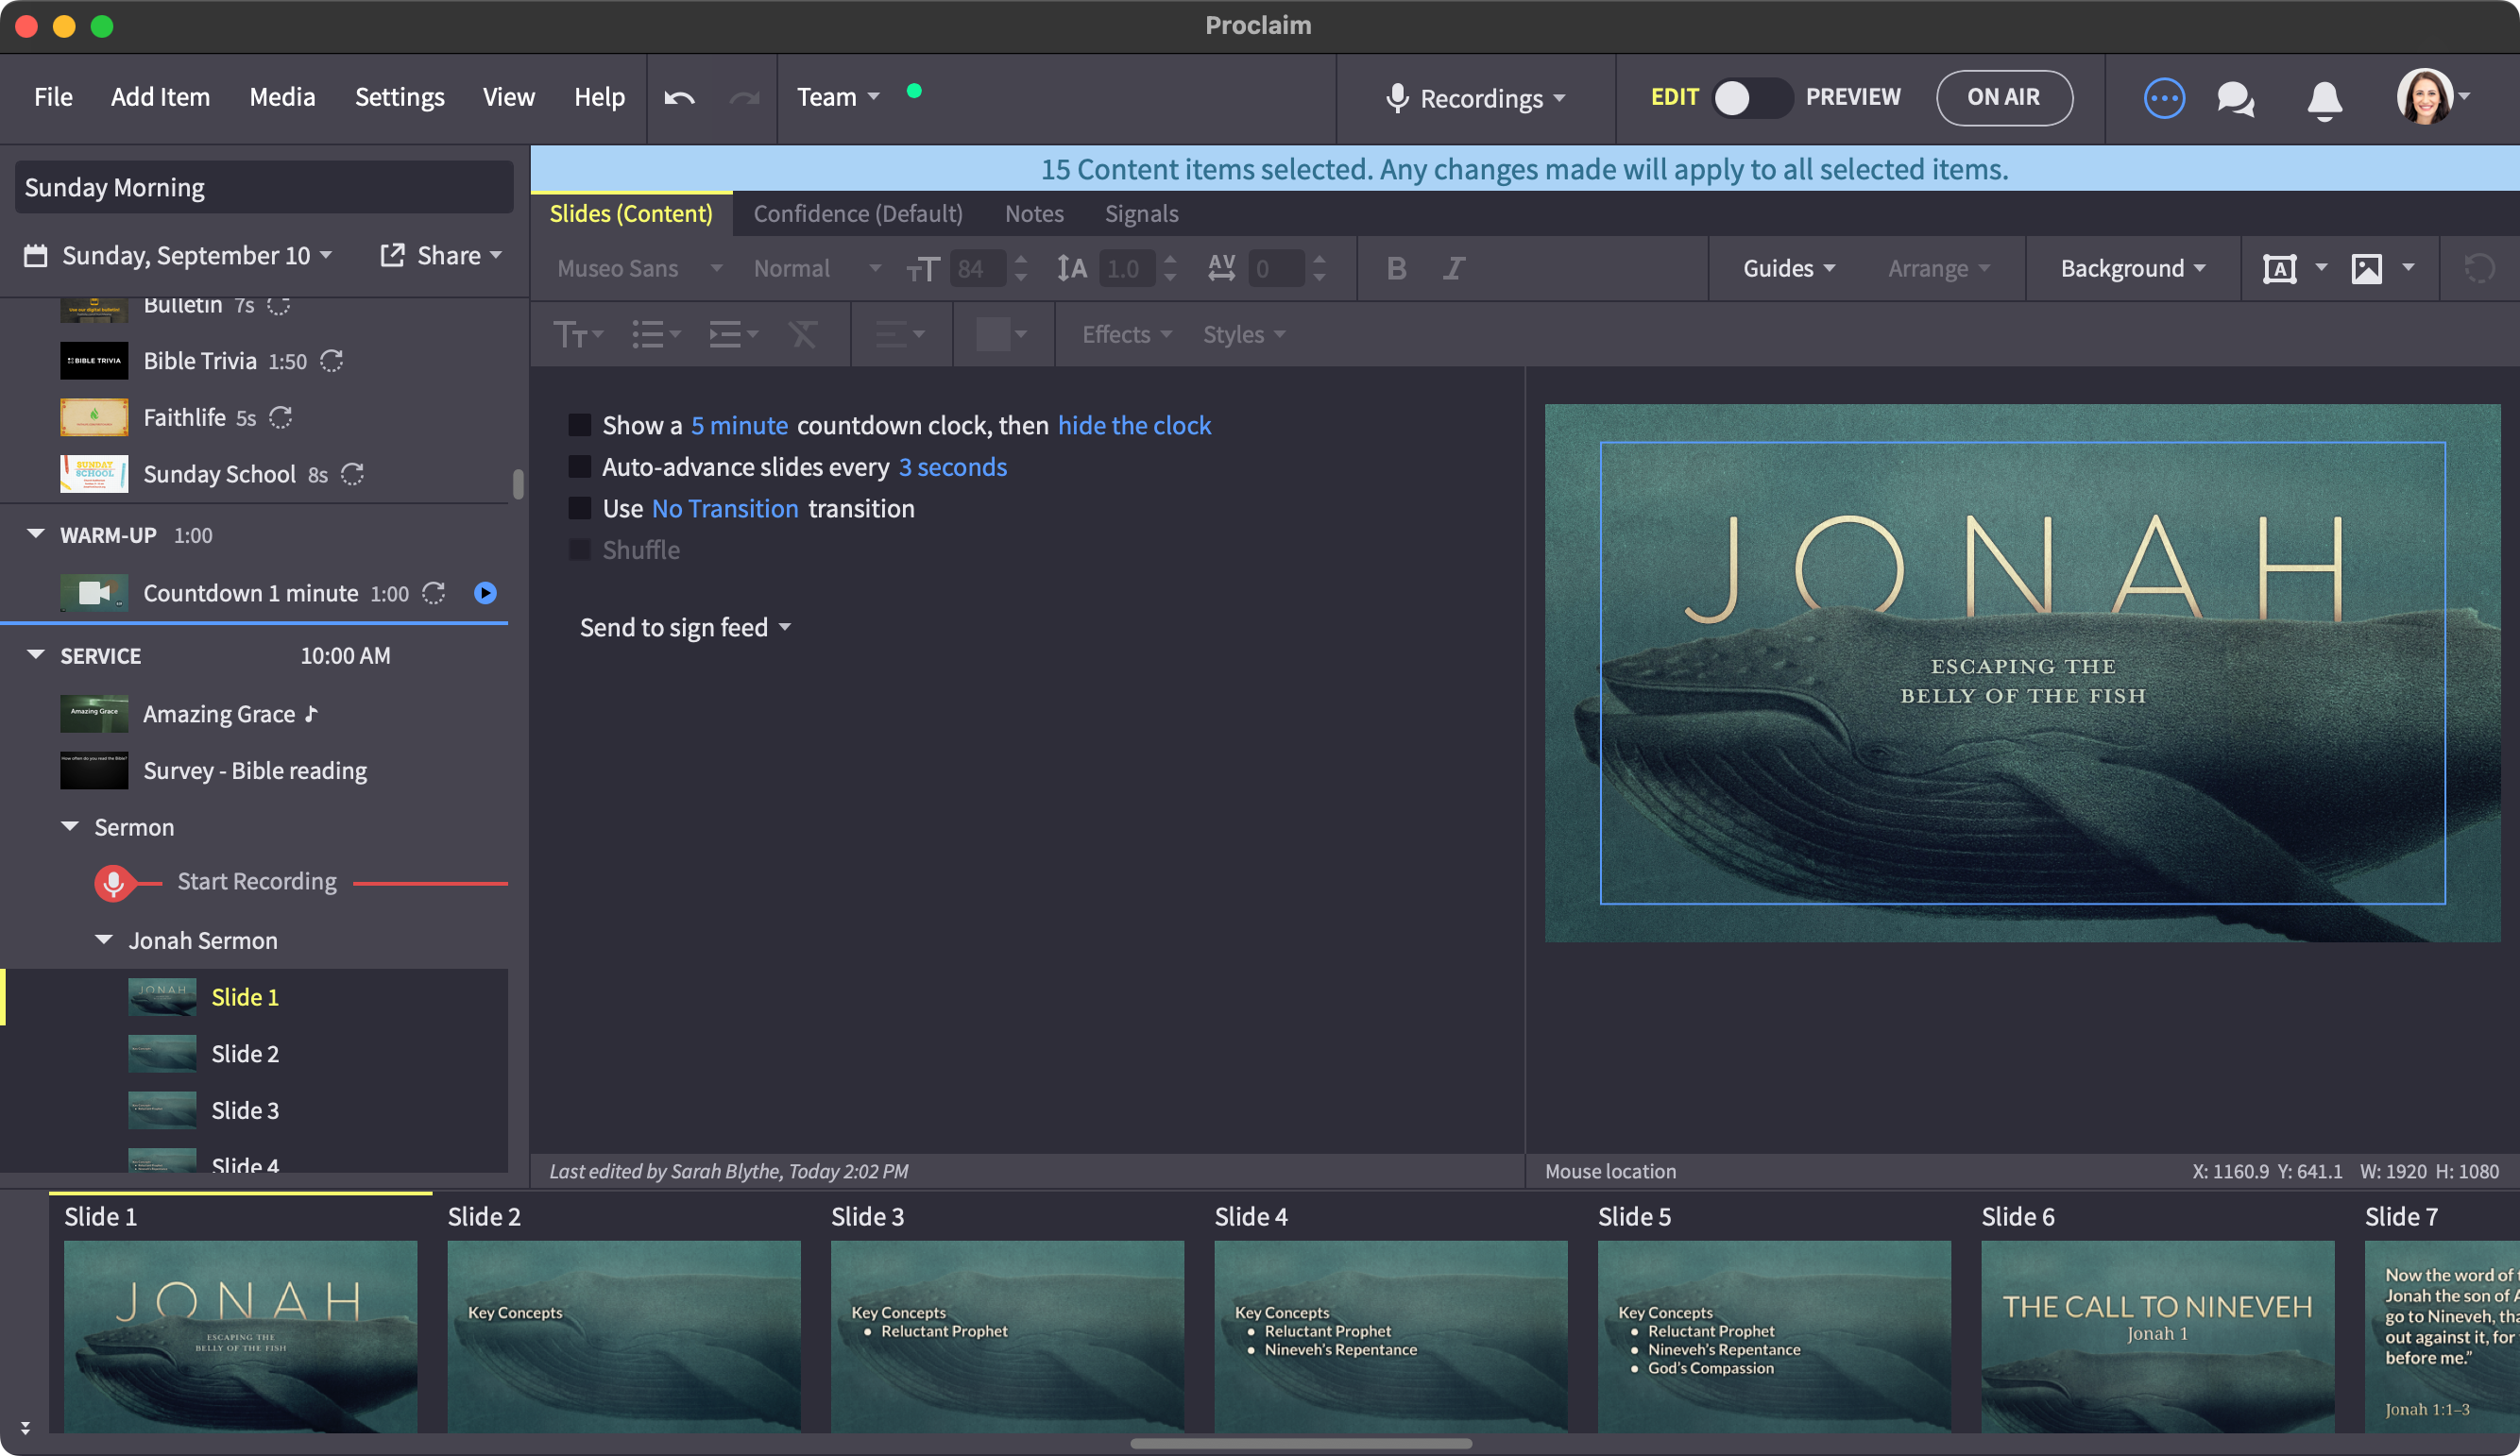Image resolution: width=2520 pixels, height=1456 pixels.
Task: Check Auto-advance slides option
Action: [579, 467]
